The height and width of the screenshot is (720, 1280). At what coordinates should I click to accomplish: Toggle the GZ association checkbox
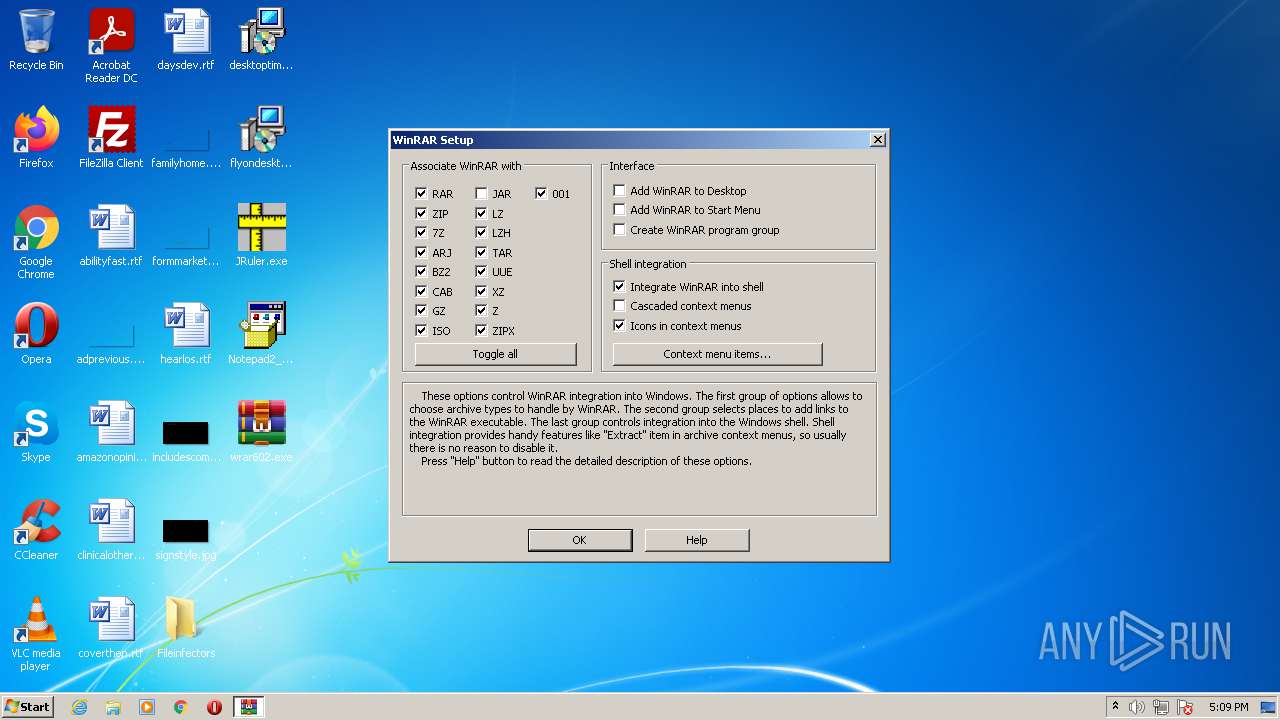421,311
